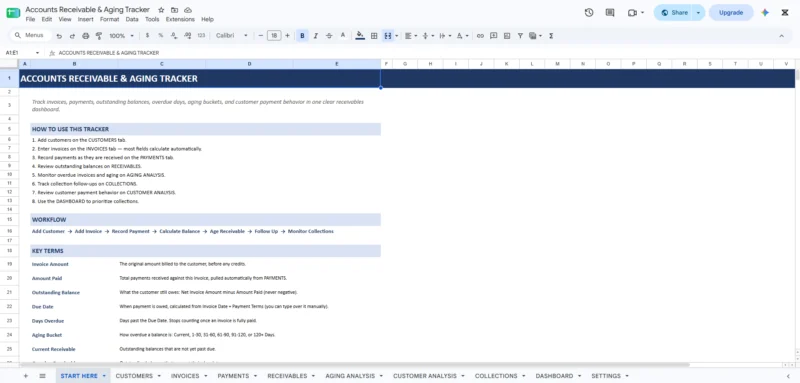Move document using folder icon
The image size is (800, 383).
174,10
